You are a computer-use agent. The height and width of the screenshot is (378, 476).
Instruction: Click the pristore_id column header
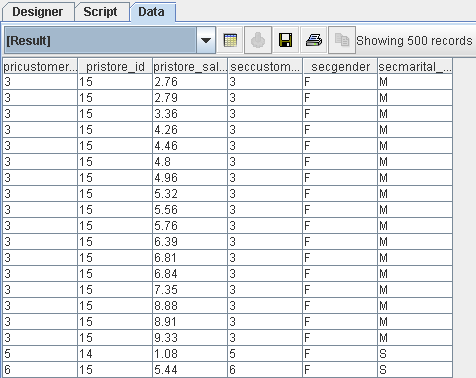click(115, 66)
